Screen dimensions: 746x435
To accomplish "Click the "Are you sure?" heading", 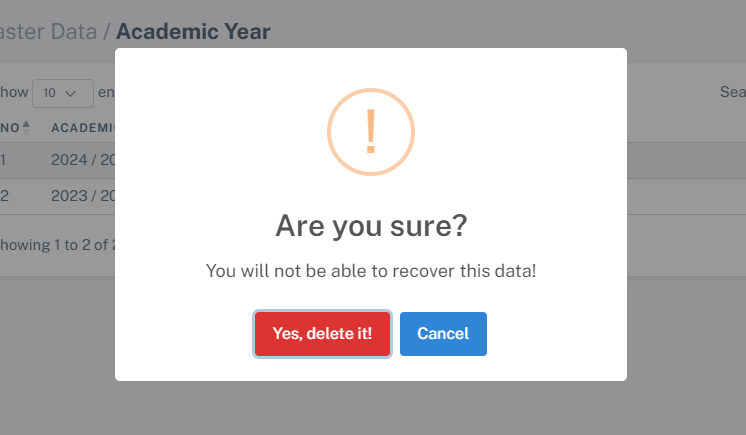I will 371,226.
